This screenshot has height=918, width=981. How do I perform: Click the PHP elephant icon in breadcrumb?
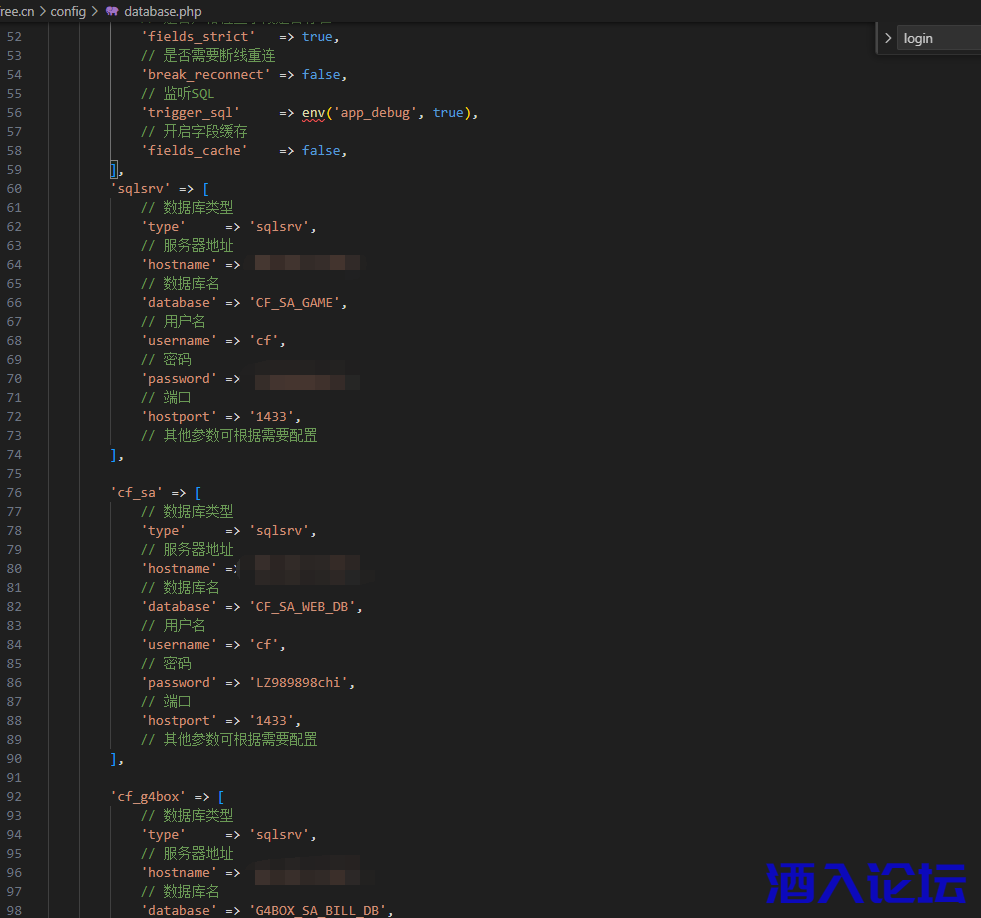click(112, 11)
